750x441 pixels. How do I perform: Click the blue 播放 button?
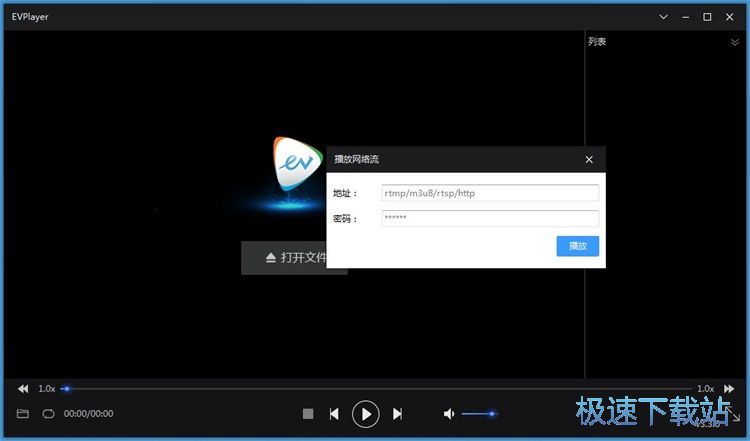[x=577, y=246]
